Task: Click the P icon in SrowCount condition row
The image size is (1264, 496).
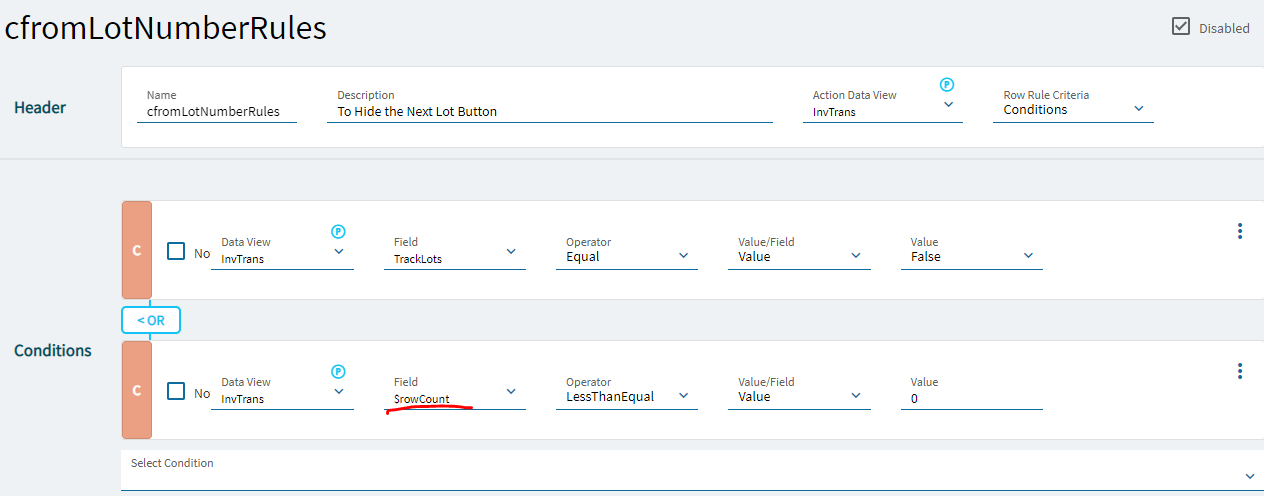Action: click(x=338, y=371)
